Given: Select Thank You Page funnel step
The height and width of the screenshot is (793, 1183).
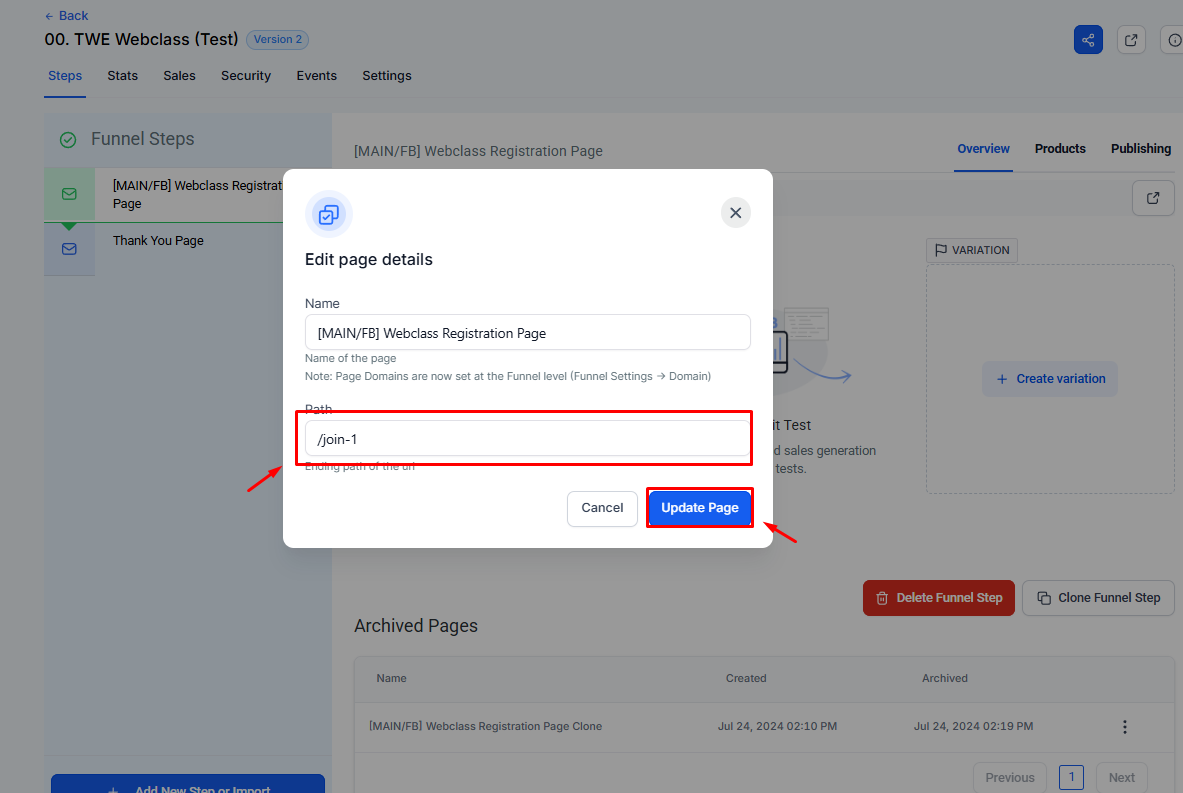Looking at the screenshot, I should 158,241.
